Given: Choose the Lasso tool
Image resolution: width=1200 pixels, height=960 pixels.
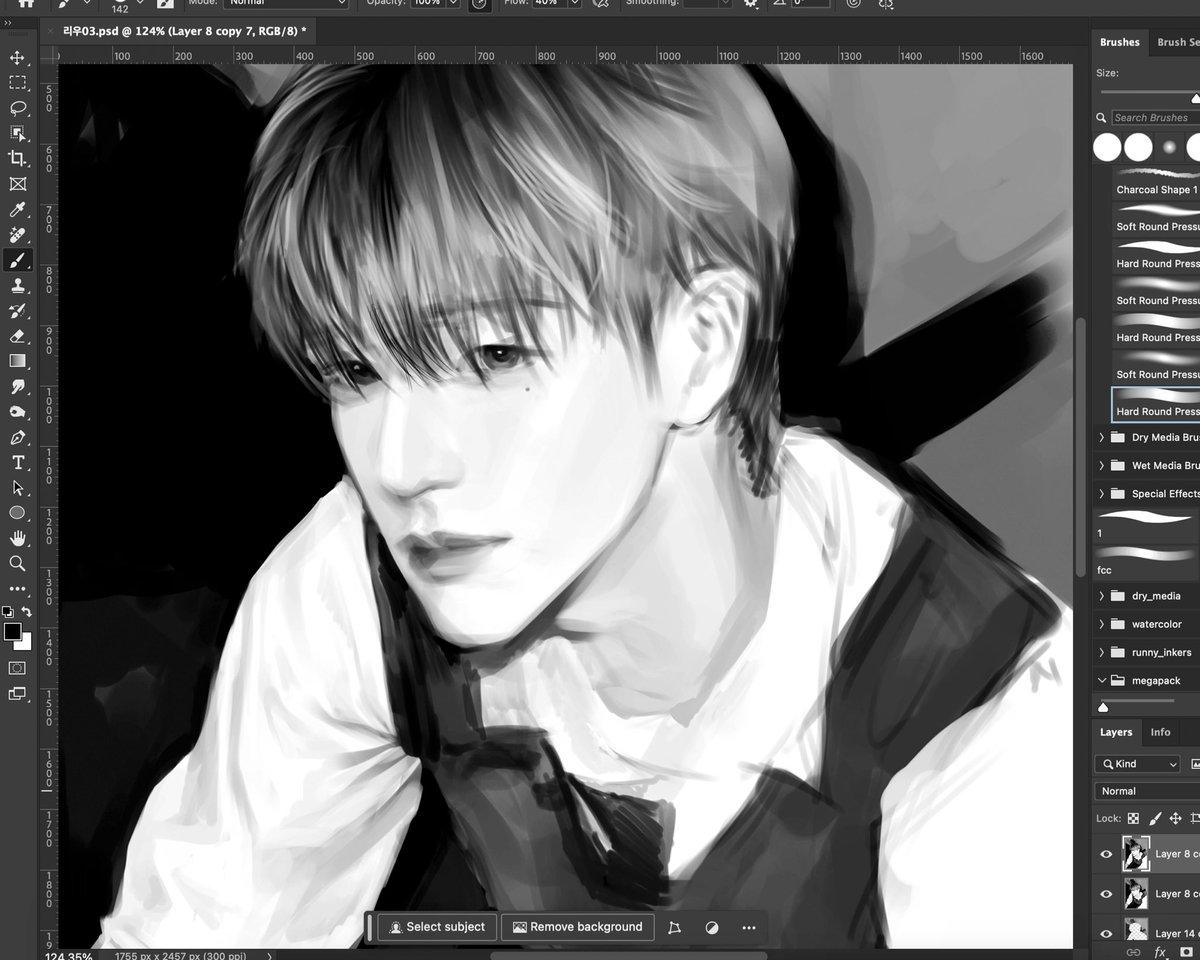Looking at the screenshot, I should tap(17, 108).
